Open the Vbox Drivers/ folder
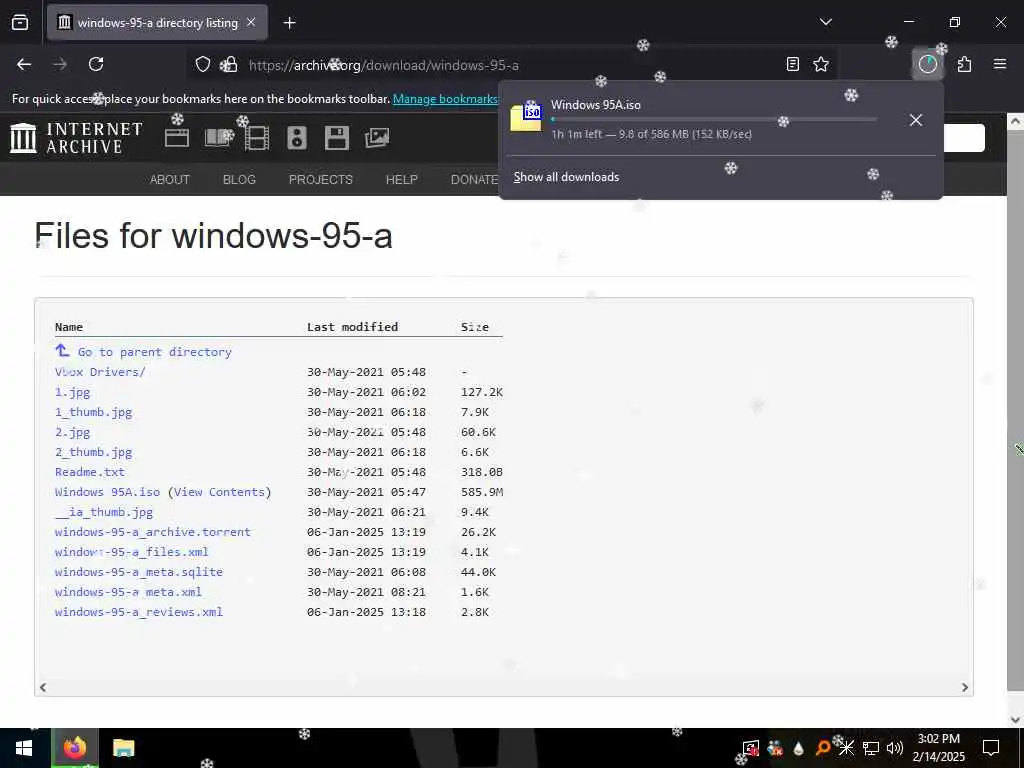The width and height of the screenshot is (1024, 768). (x=100, y=372)
